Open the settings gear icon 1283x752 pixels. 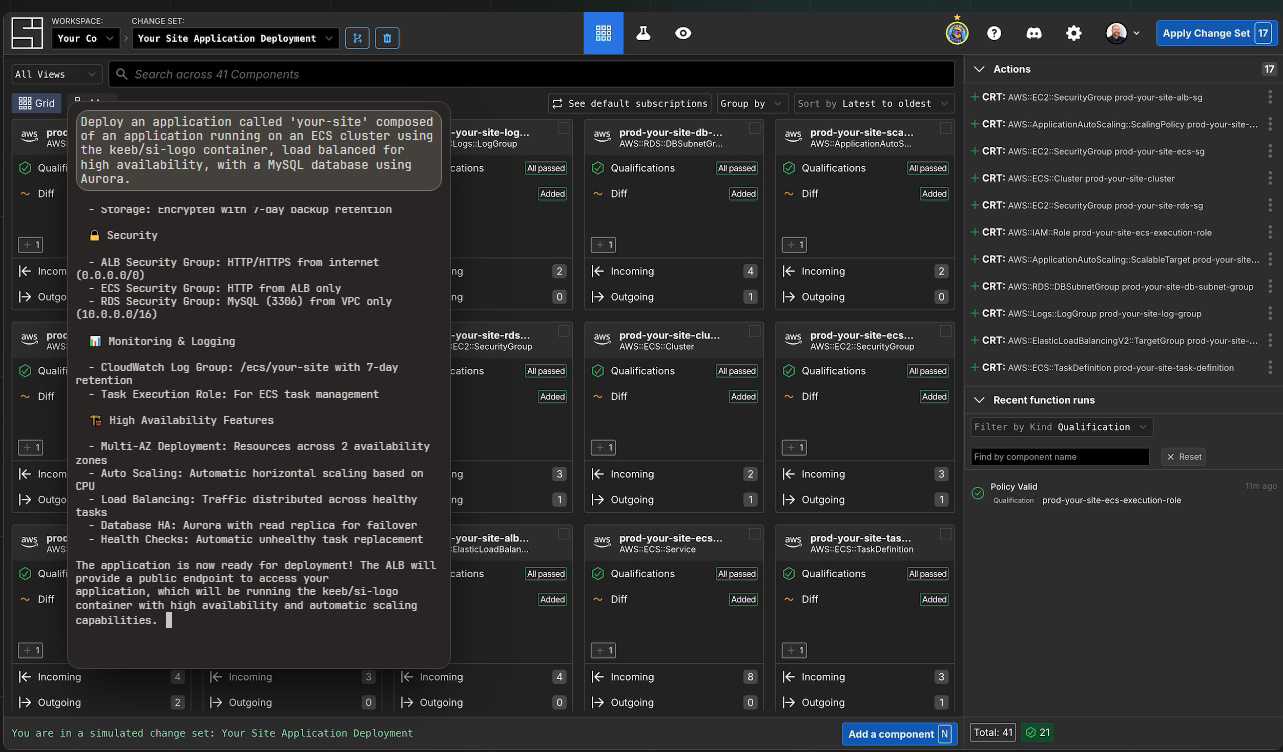pyautogui.click(x=1074, y=33)
